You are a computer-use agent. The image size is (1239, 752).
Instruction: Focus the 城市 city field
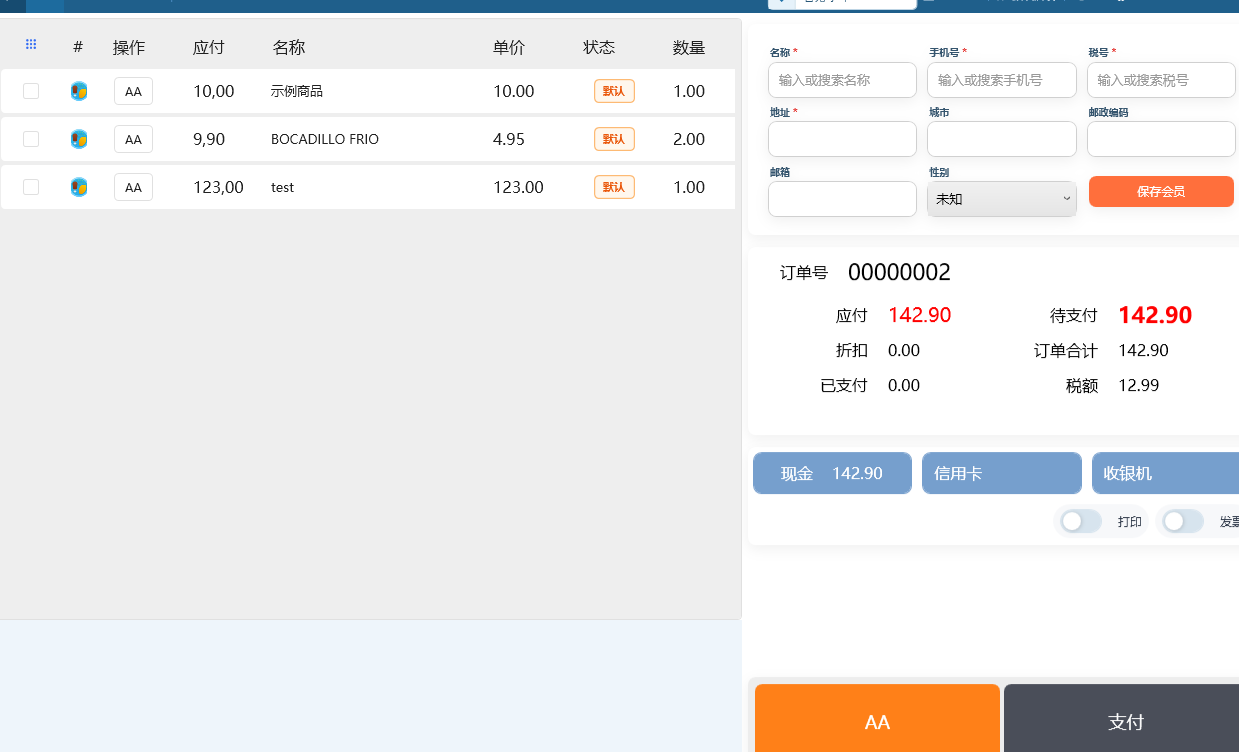tap(1002, 139)
